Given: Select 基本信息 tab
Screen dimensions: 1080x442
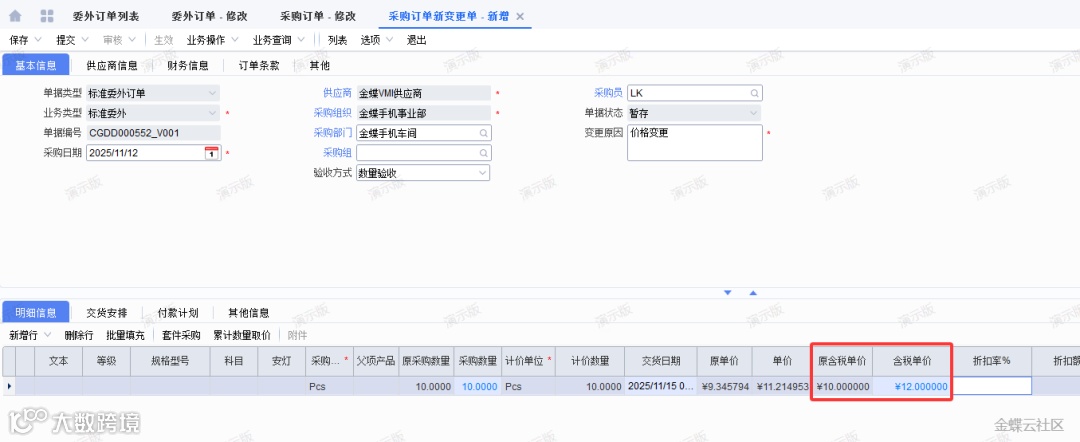Looking at the screenshot, I should [x=36, y=65].
